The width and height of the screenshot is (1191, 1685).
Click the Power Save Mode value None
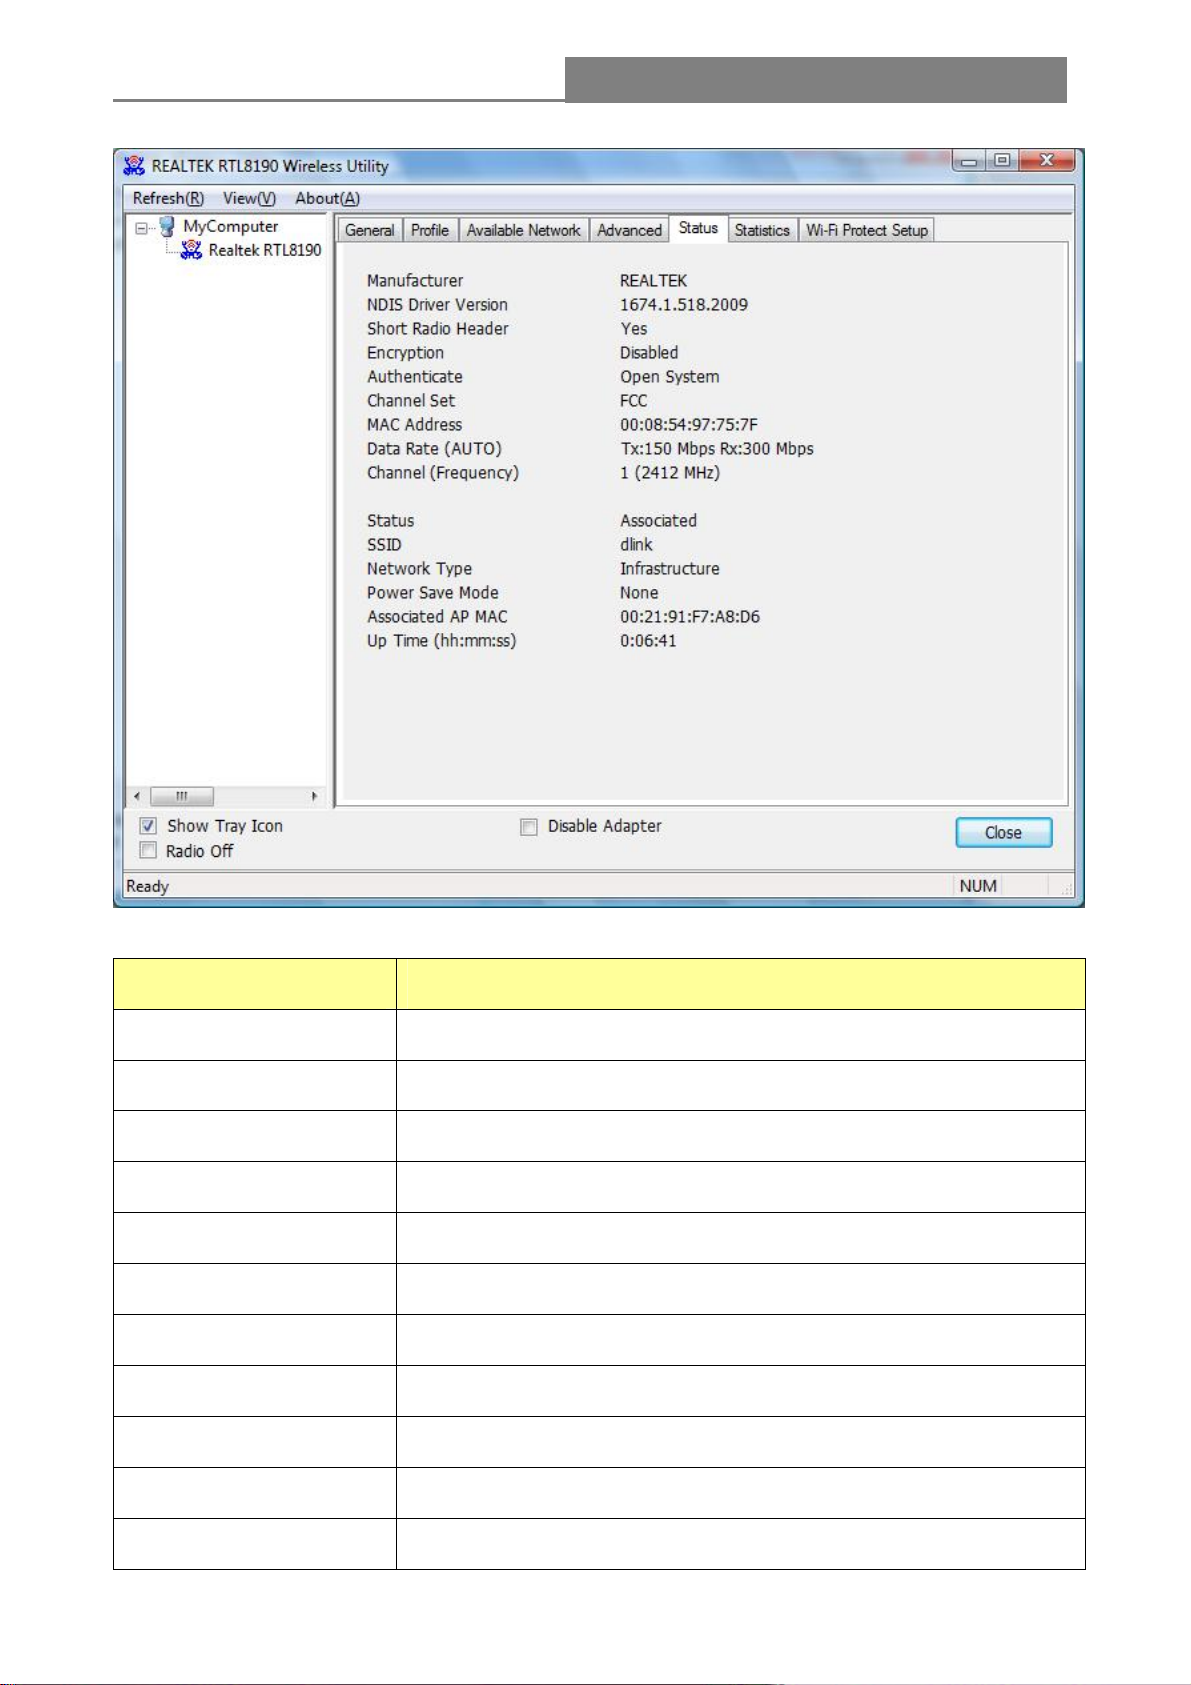click(x=639, y=593)
